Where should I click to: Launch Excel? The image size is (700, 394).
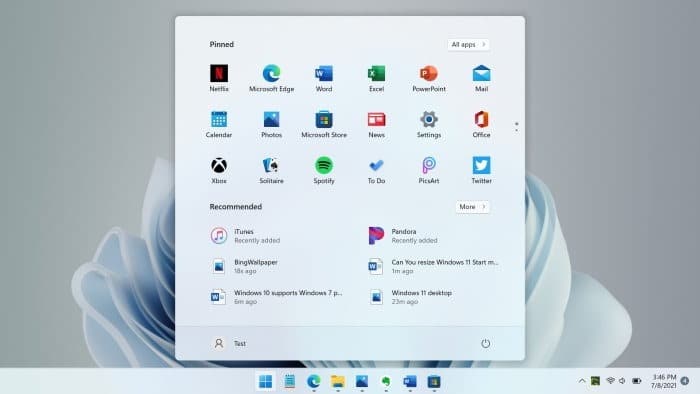tap(376, 78)
